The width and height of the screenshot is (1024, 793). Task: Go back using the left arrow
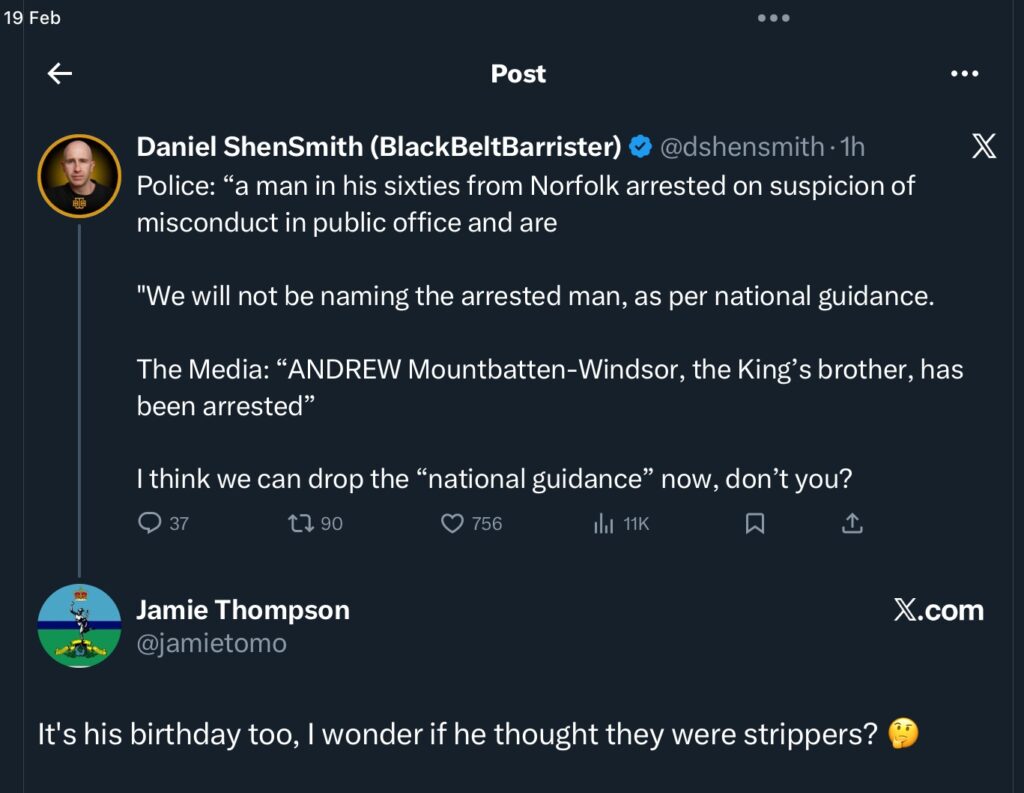[x=60, y=73]
